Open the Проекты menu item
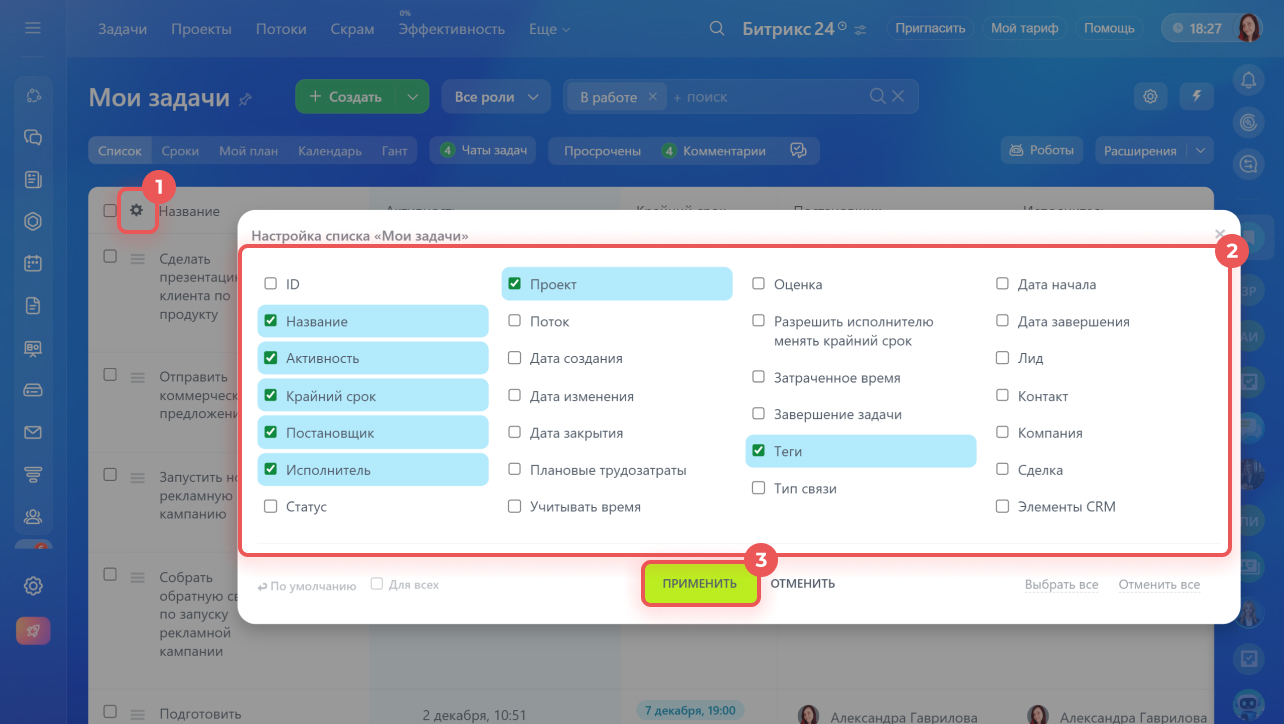The width and height of the screenshot is (1284, 724). coord(201,29)
